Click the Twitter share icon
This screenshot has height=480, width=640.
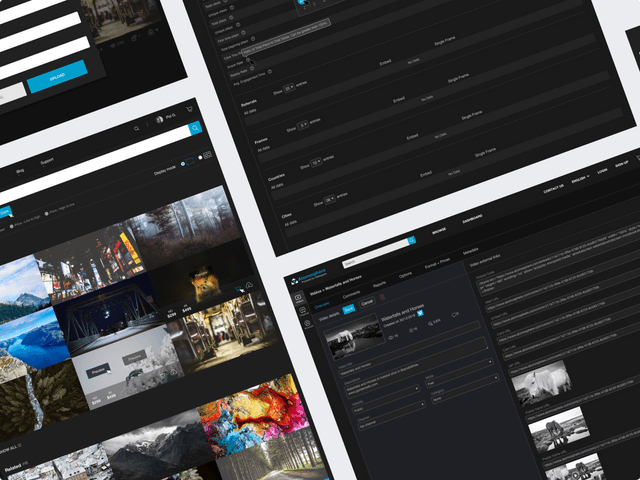click(420, 313)
